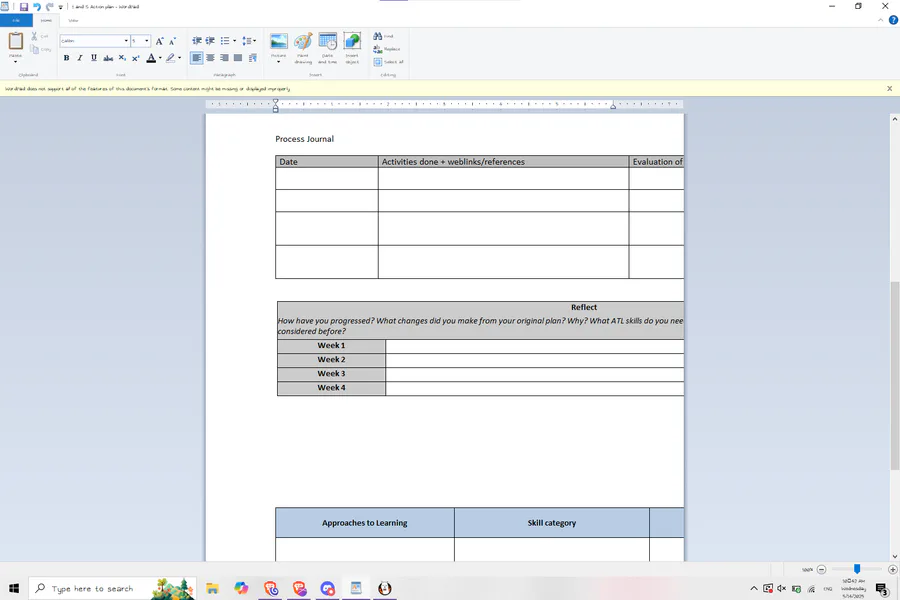Open Copilot from the taskbar
900x600 pixels.
pyautogui.click(x=241, y=589)
